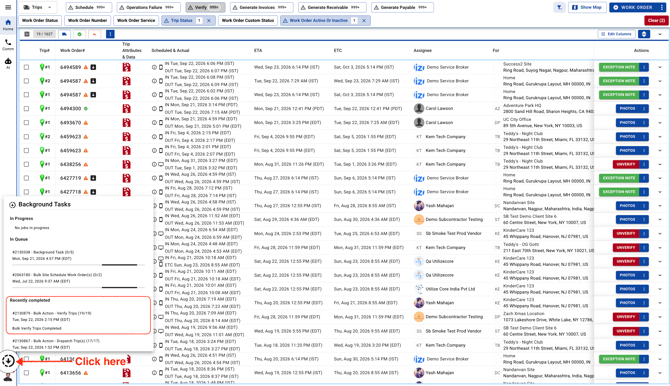The image size is (670, 386).
Task: Expand the chevron next to the print icon
Action: pyautogui.click(x=660, y=34)
